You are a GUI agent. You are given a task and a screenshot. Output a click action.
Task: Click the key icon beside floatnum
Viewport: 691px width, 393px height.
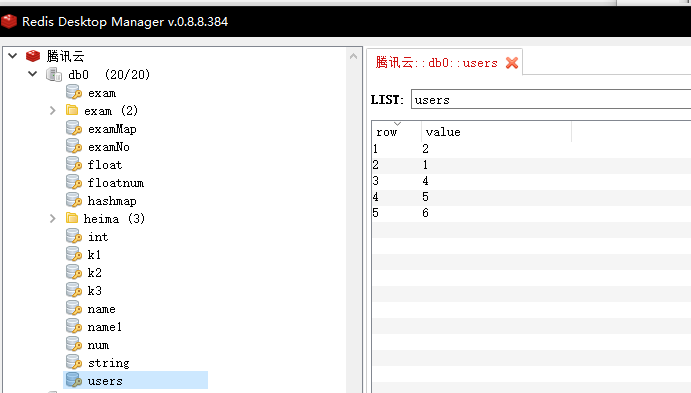click(x=74, y=182)
